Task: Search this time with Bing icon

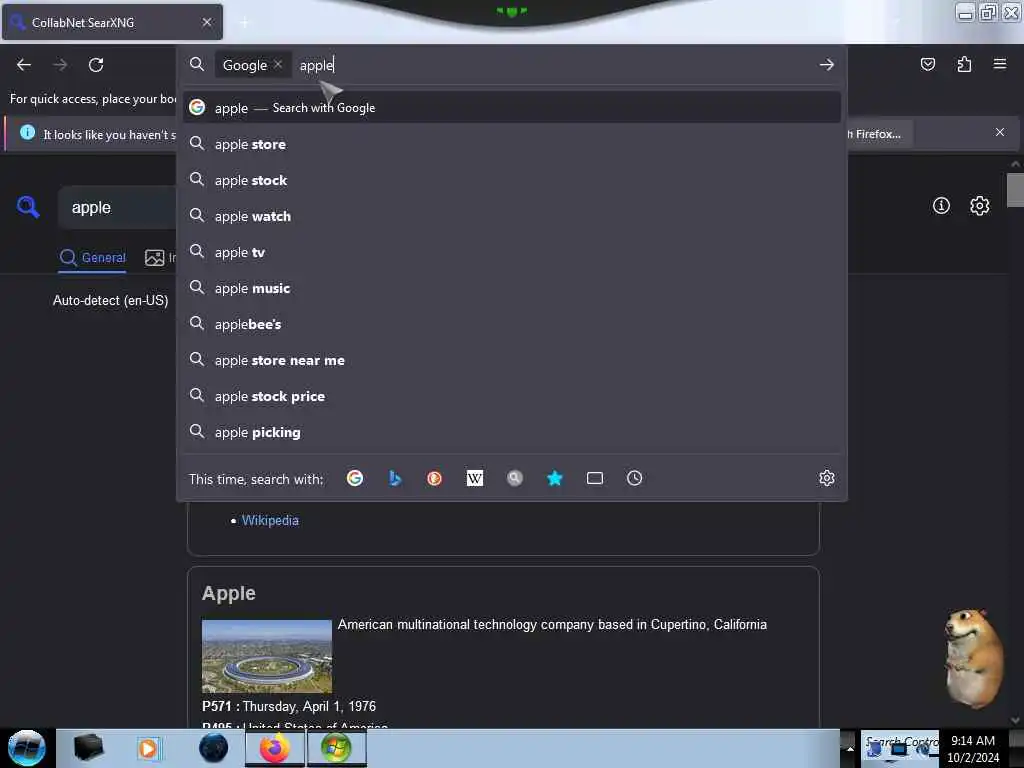Action: (x=394, y=478)
